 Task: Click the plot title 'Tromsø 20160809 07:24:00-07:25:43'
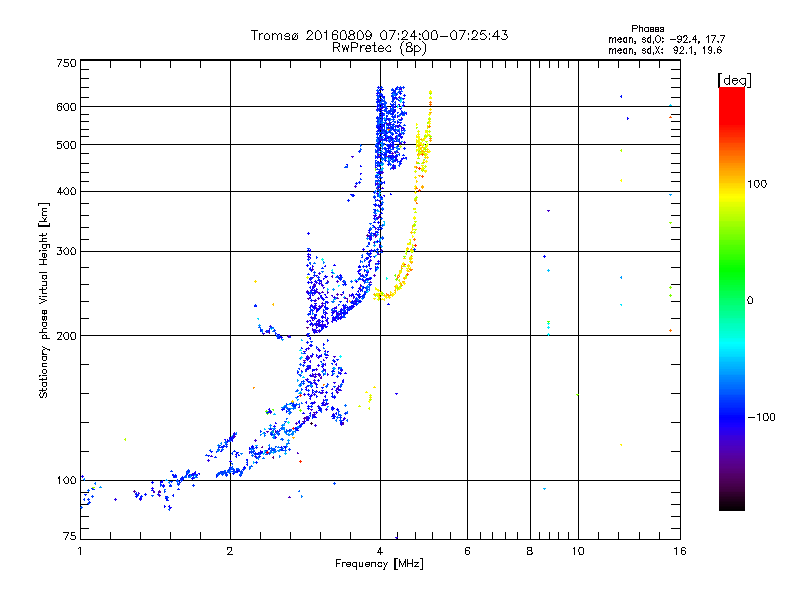pyautogui.click(x=379, y=35)
